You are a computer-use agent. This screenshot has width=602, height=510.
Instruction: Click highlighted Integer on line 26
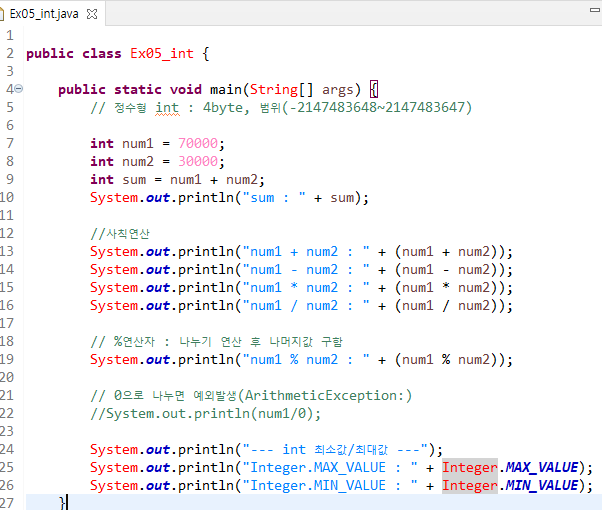click(470, 485)
